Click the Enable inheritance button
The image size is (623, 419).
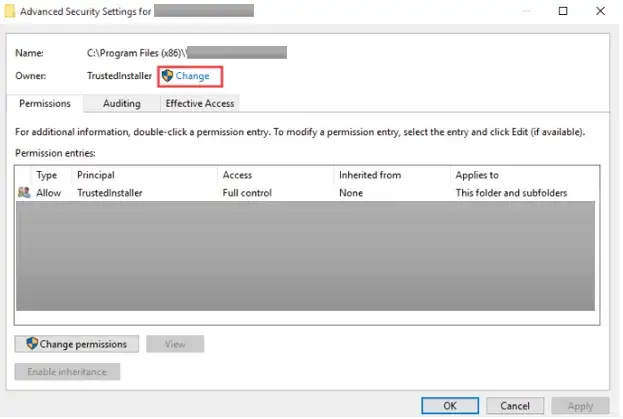[x=67, y=372]
